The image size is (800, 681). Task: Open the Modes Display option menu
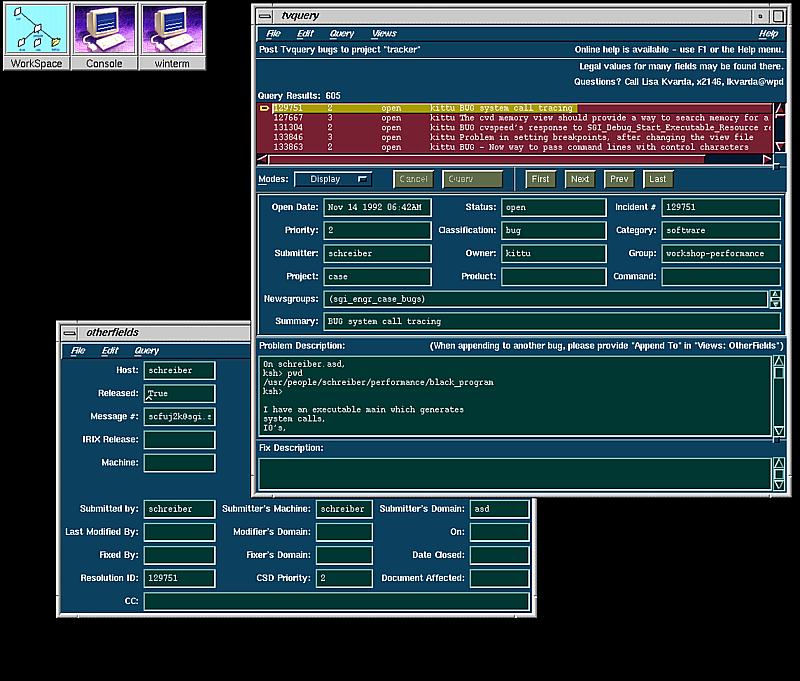333,179
